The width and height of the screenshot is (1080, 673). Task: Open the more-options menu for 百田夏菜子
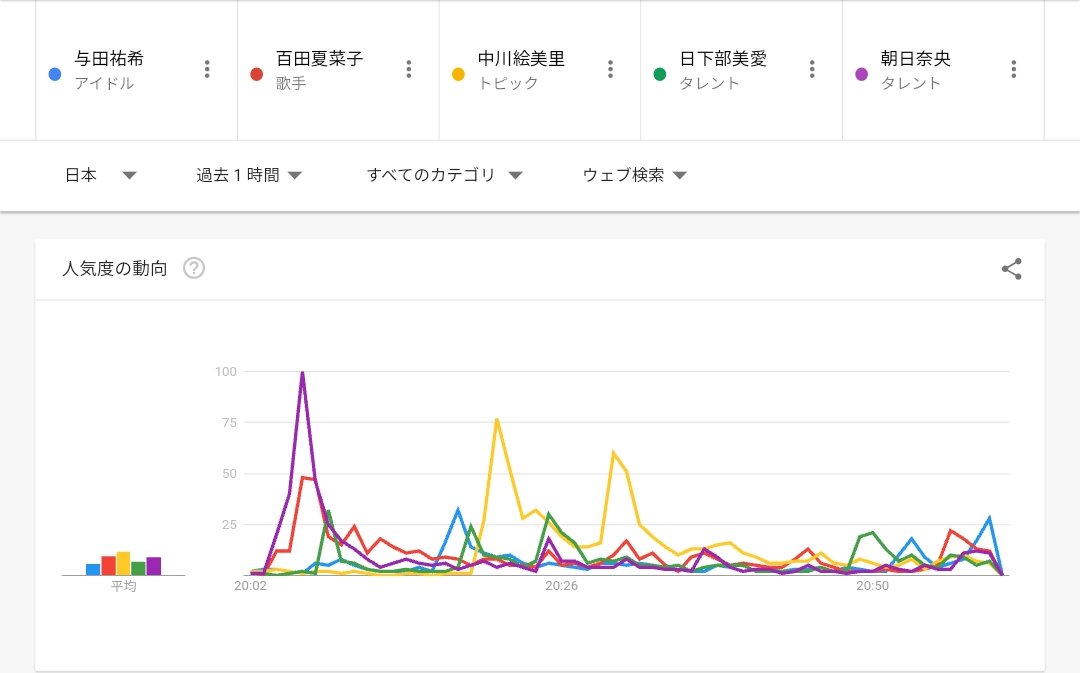click(408, 69)
